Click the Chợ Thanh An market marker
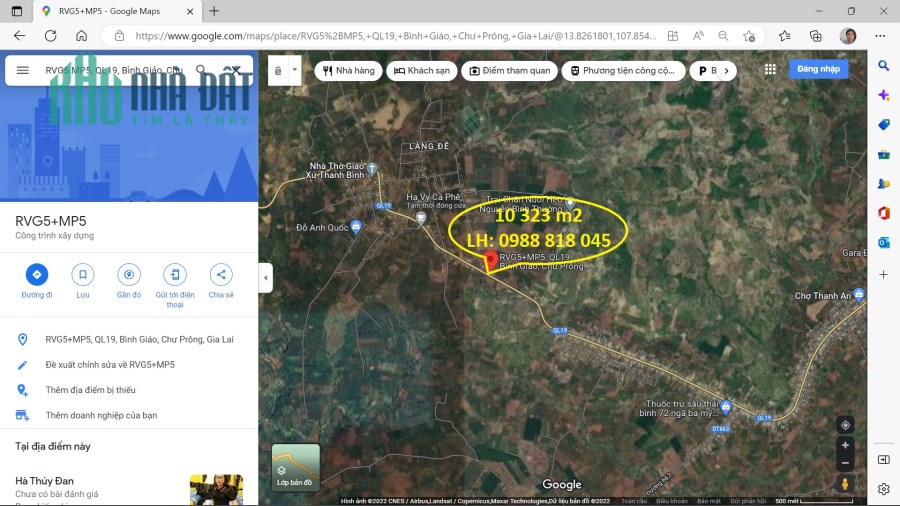Image resolution: width=900 pixels, height=506 pixels. (859, 295)
